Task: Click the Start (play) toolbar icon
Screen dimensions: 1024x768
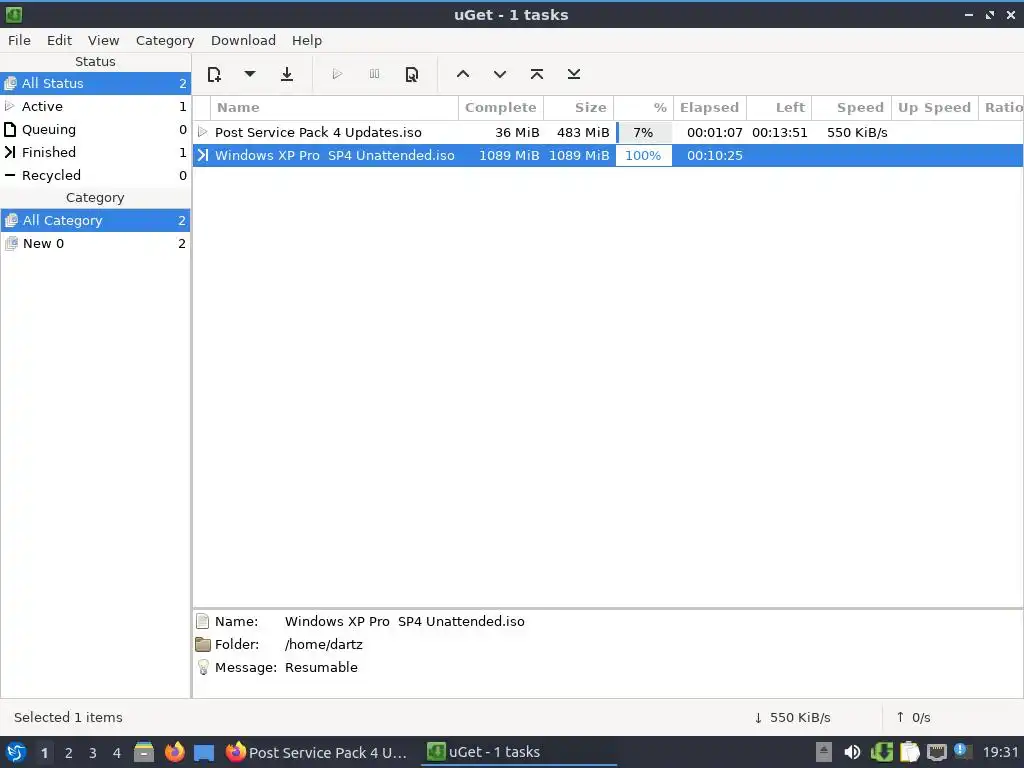Action: (337, 74)
